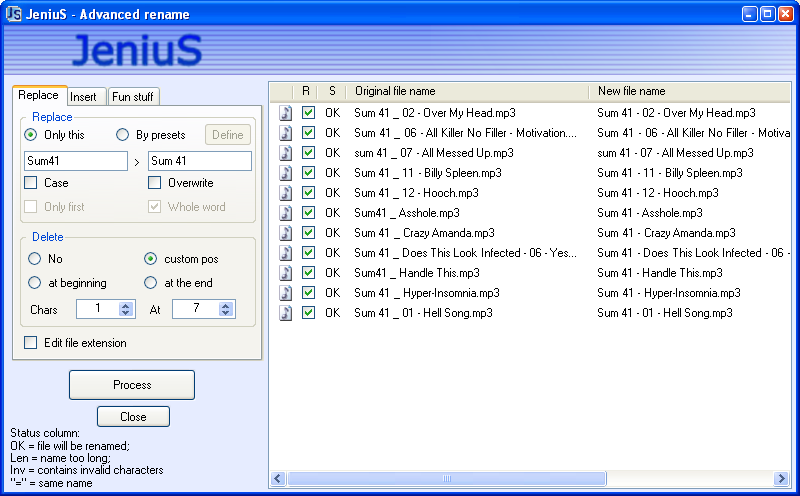Image resolution: width=800 pixels, height=496 pixels.
Task: Click music file icon for Hooch.mp3
Action: pos(286,193)
